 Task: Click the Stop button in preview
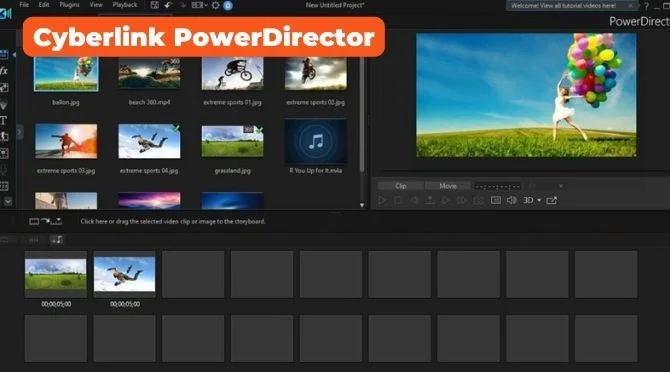[x=397, y=200]
